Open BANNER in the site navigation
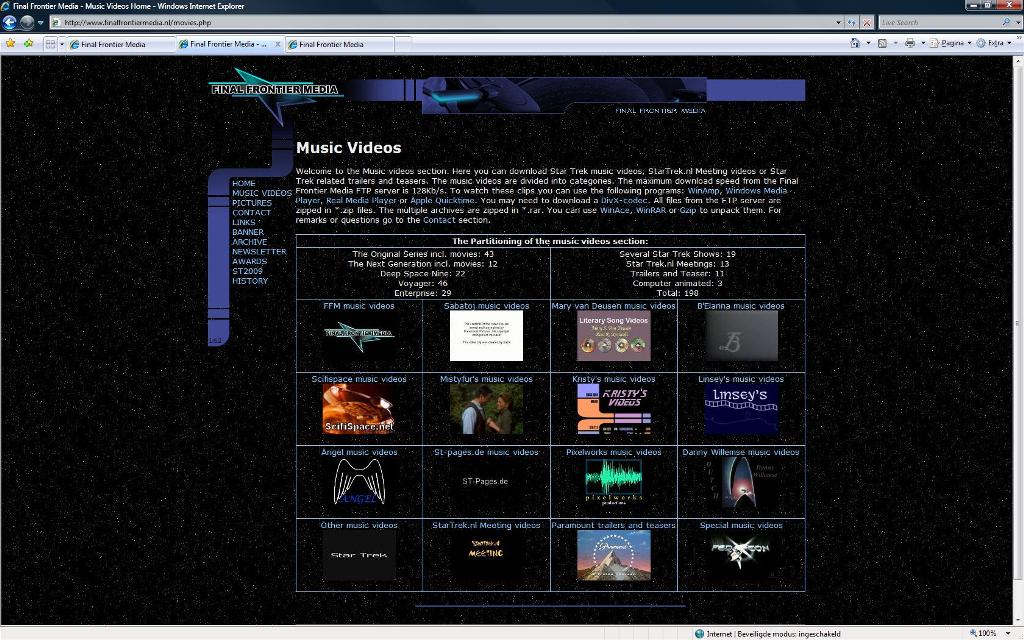Screen dimensions: 1024x640 (x=248, y=232)
